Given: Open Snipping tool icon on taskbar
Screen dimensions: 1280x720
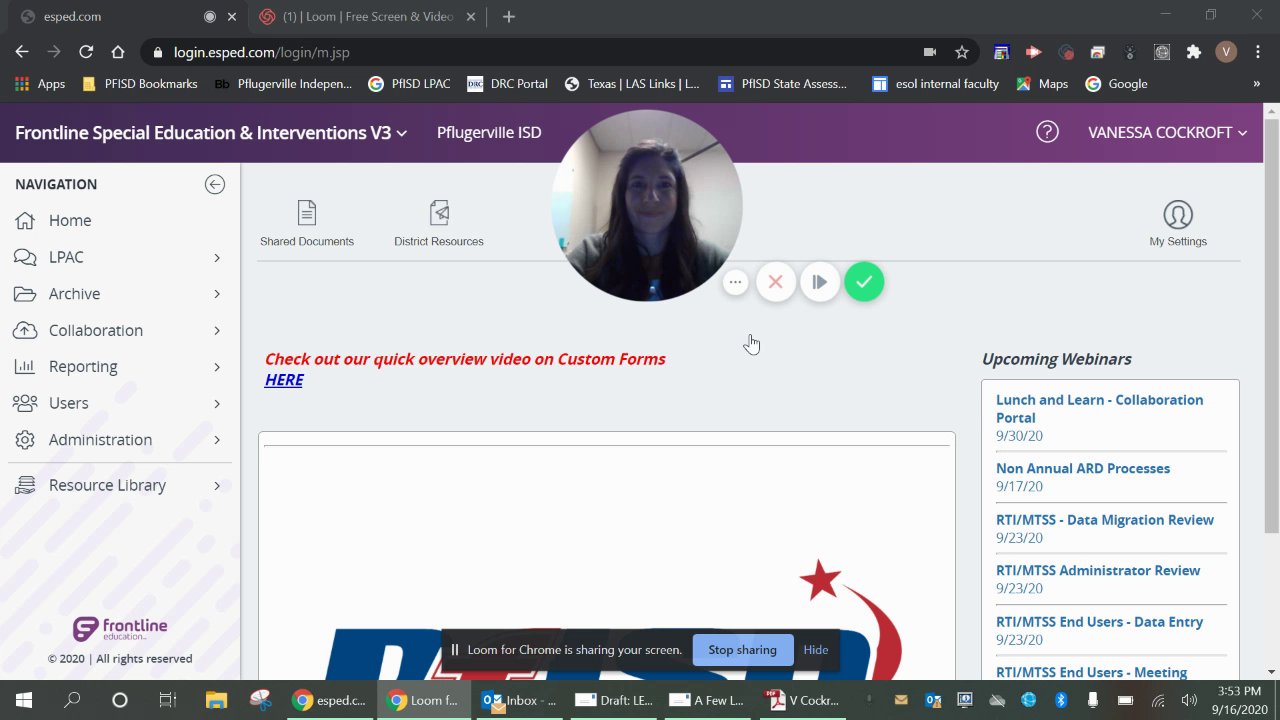Looking at the screenshot, I should 261,700.
